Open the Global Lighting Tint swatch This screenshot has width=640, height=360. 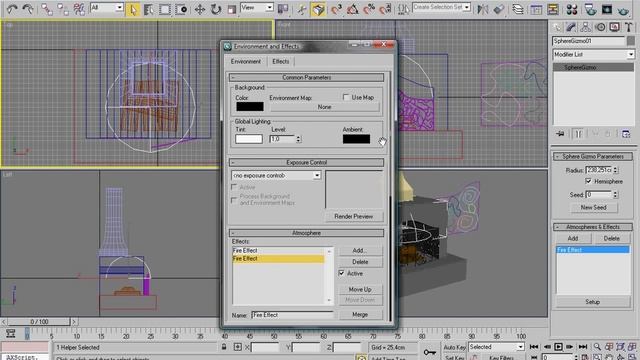coord(249,139)
